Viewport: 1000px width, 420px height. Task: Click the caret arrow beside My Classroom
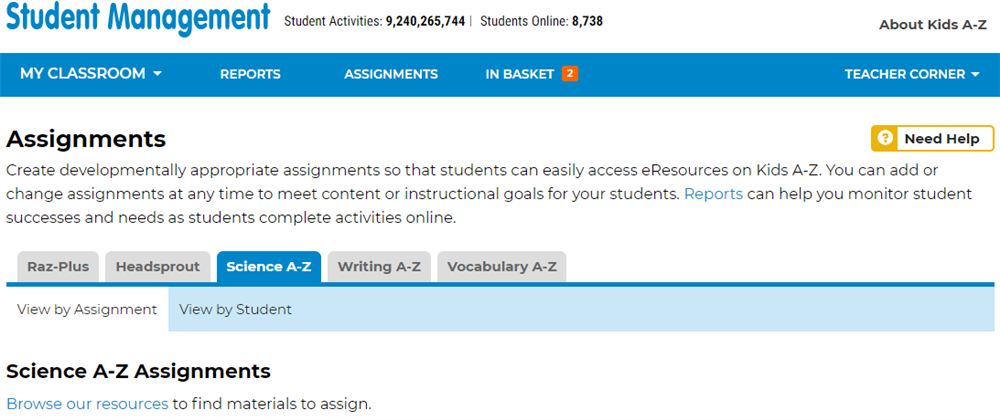(157, 74)
